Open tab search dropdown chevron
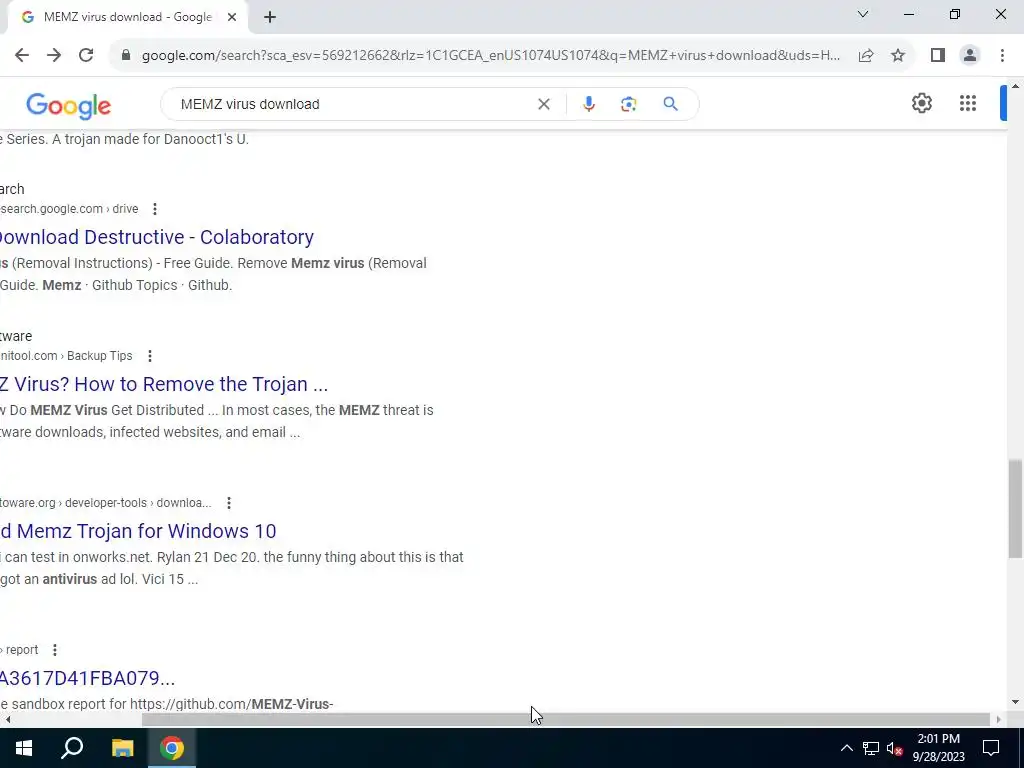The image size is (1024, 768). point(863,14)
